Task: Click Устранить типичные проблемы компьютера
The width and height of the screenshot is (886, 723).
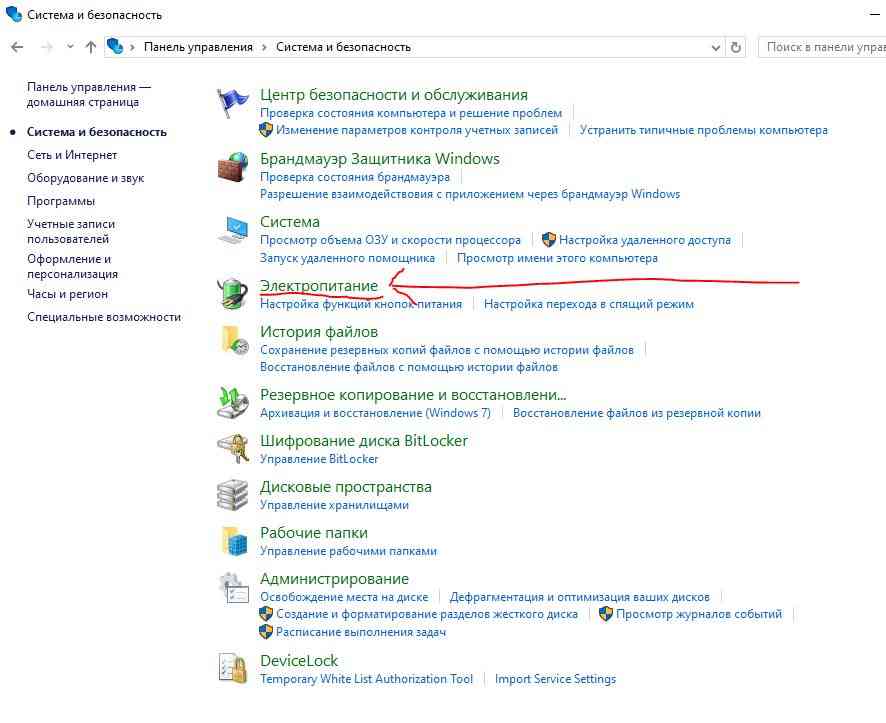Action: (x=703, y=130)
